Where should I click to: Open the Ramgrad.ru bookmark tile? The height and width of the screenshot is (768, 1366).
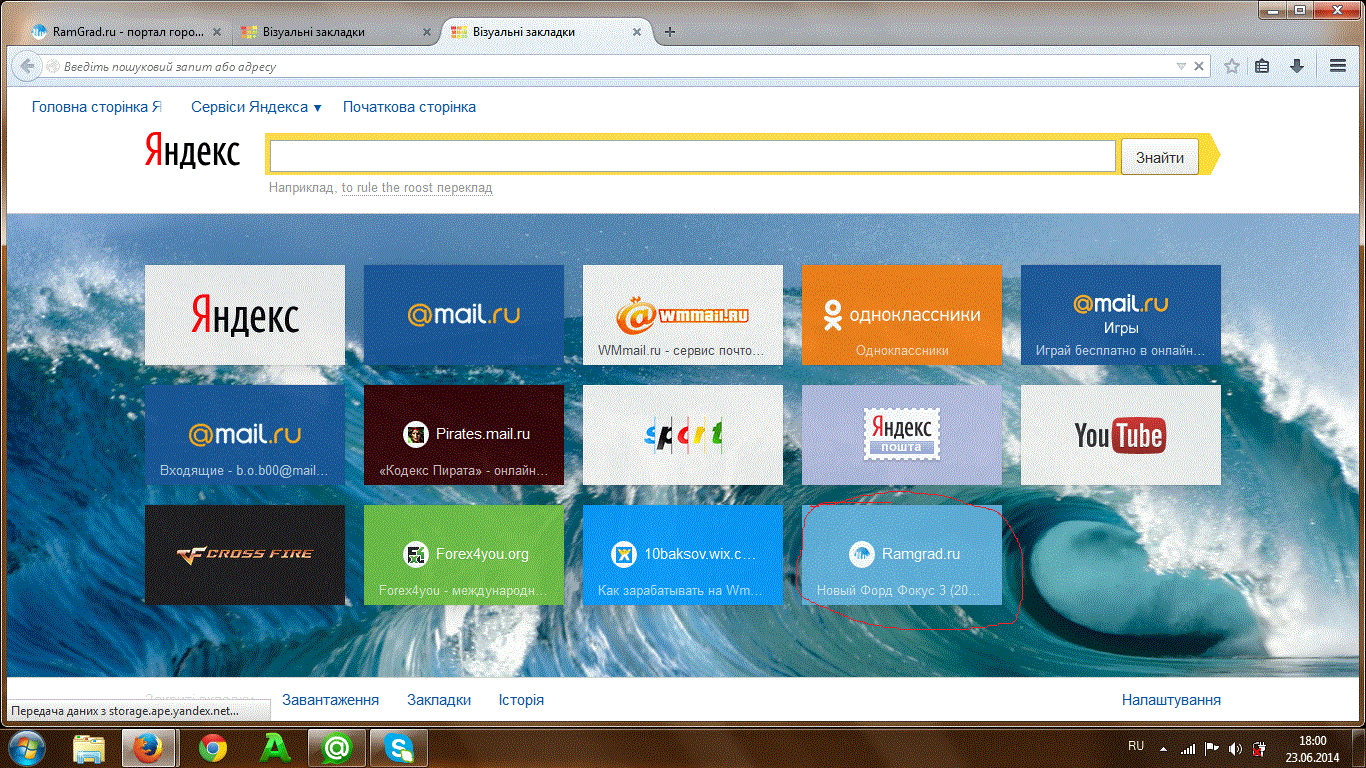[902, 555]
